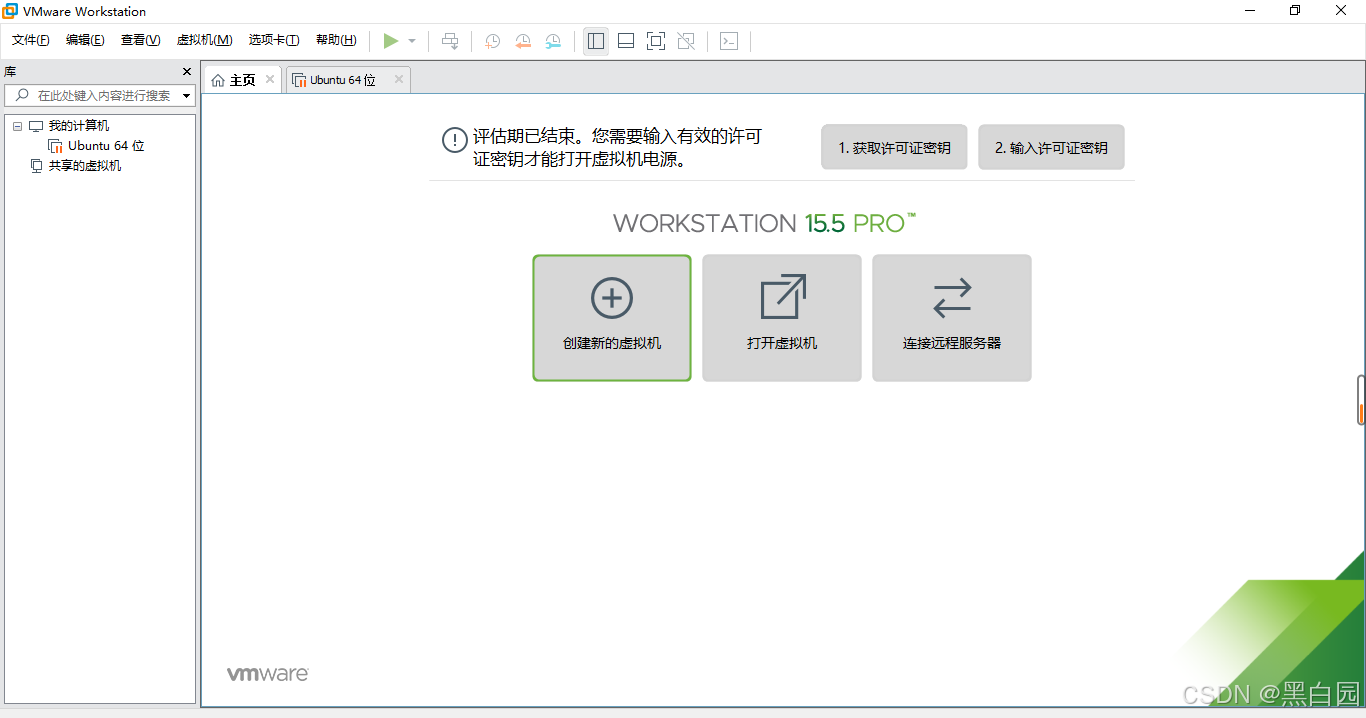
Task: Click the console view toolbar icon
Action: pos(730,41)
